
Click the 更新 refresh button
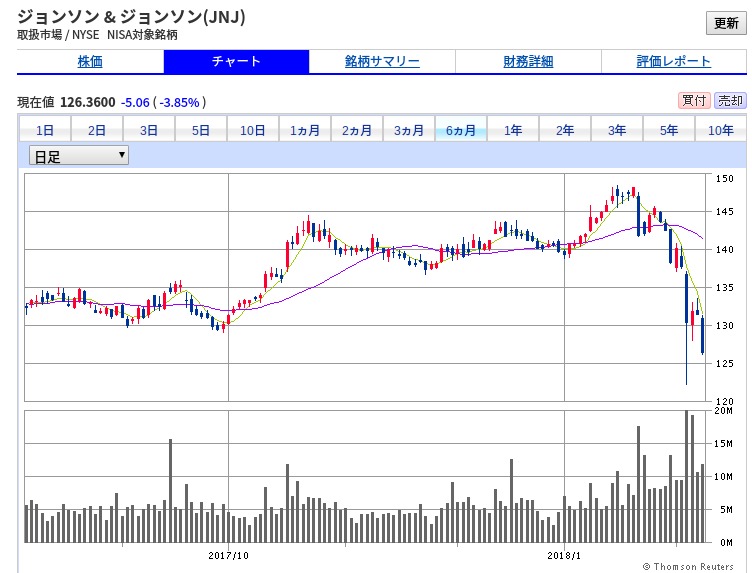pyautogui.click(x=726, y=23)
